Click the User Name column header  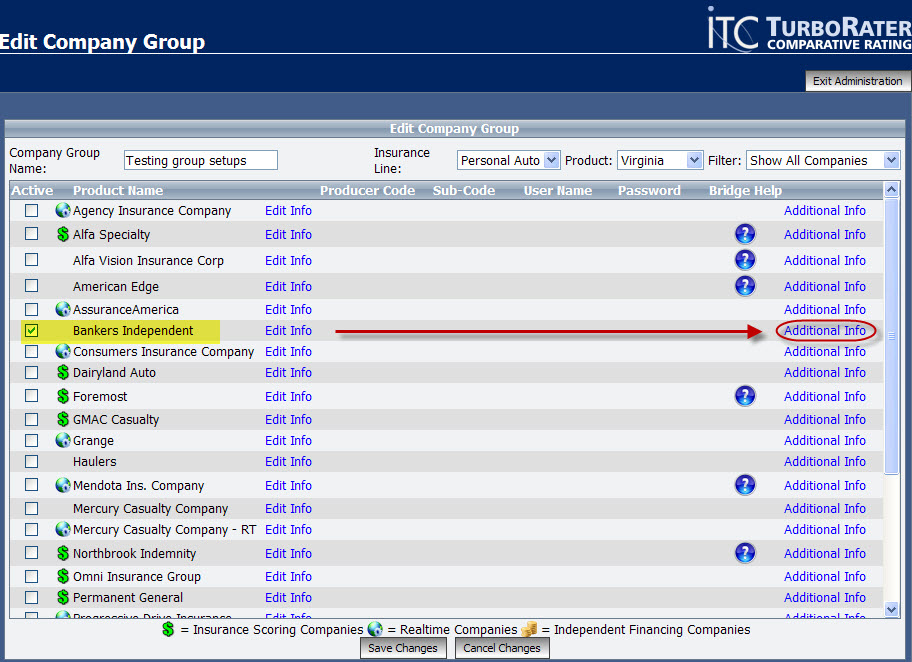(558, 190)
